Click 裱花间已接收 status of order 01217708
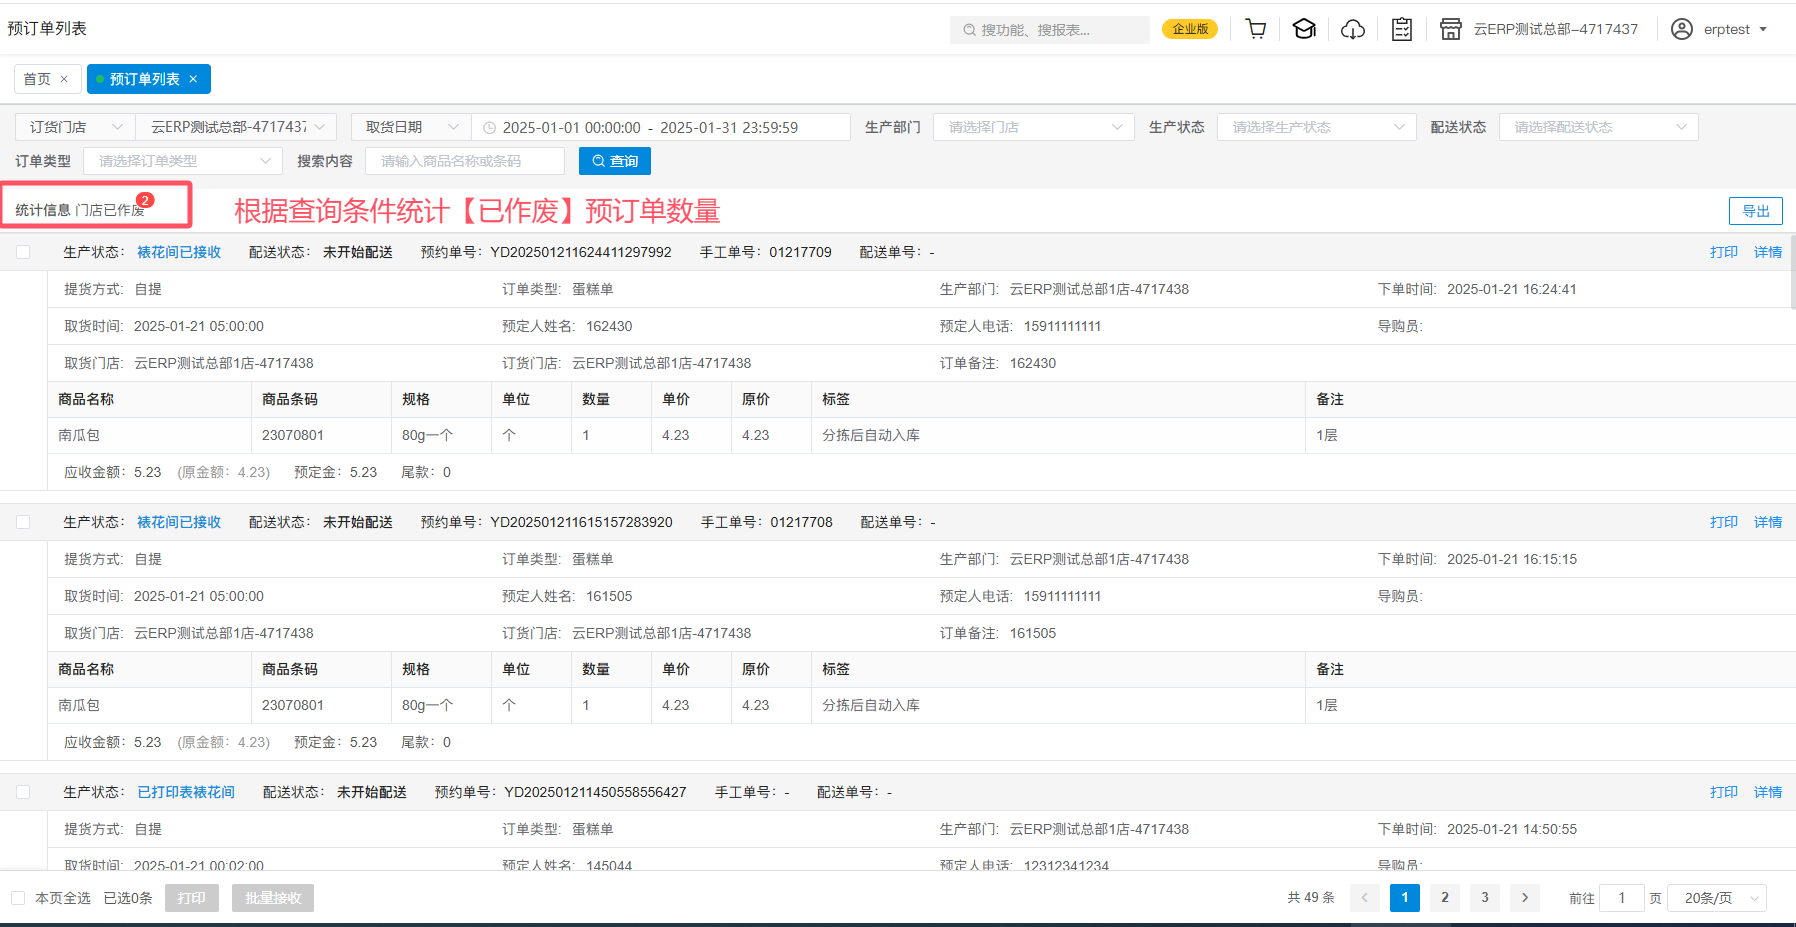This screenshot has height=927, width=1796. pos(179,522)
